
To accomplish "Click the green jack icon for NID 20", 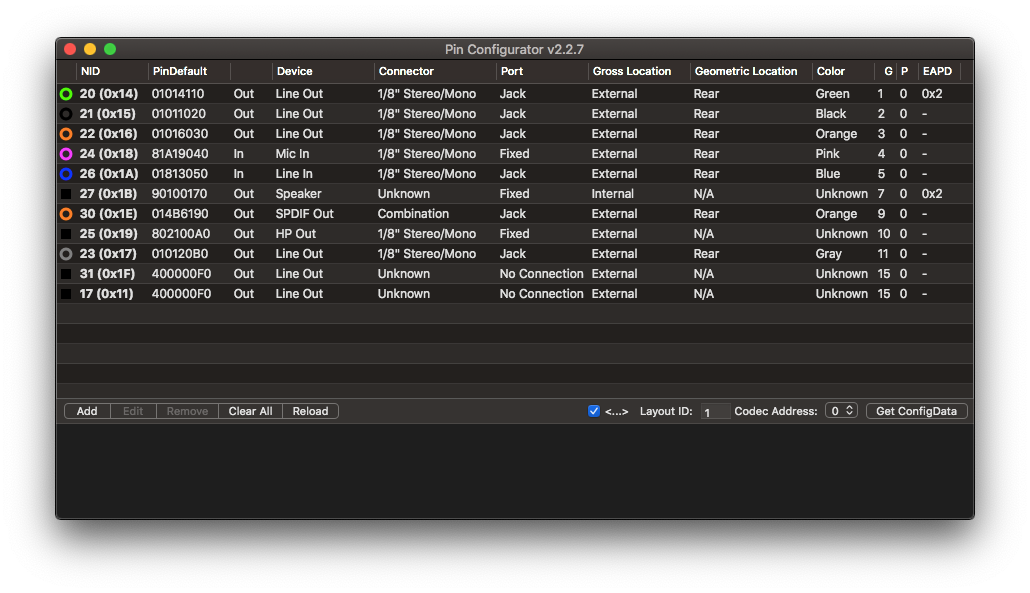I will pyautogui.click(x=66, y=94).
